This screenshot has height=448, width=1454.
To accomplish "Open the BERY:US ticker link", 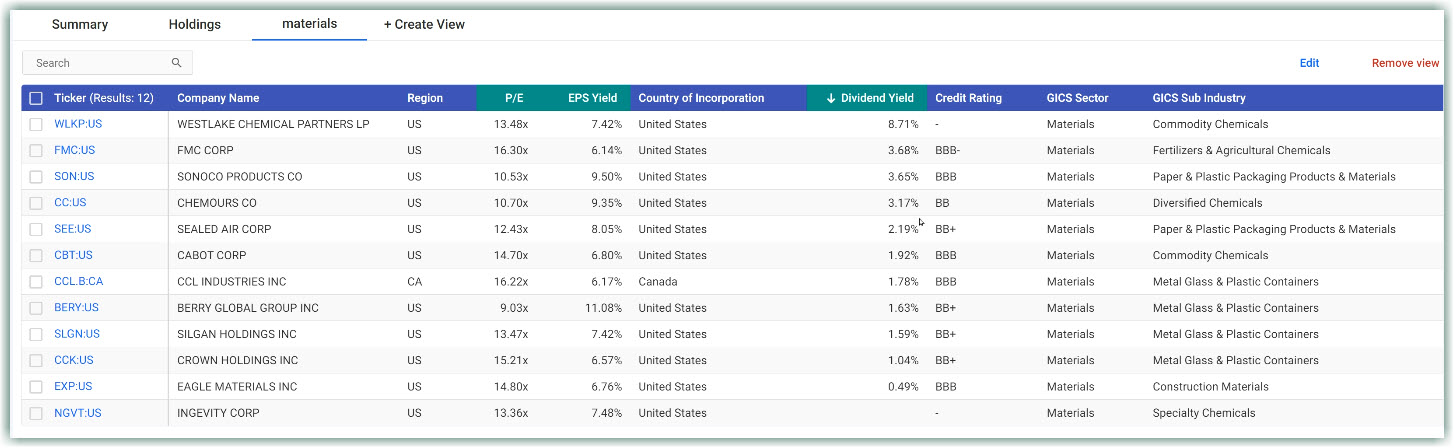I will 77,308.
